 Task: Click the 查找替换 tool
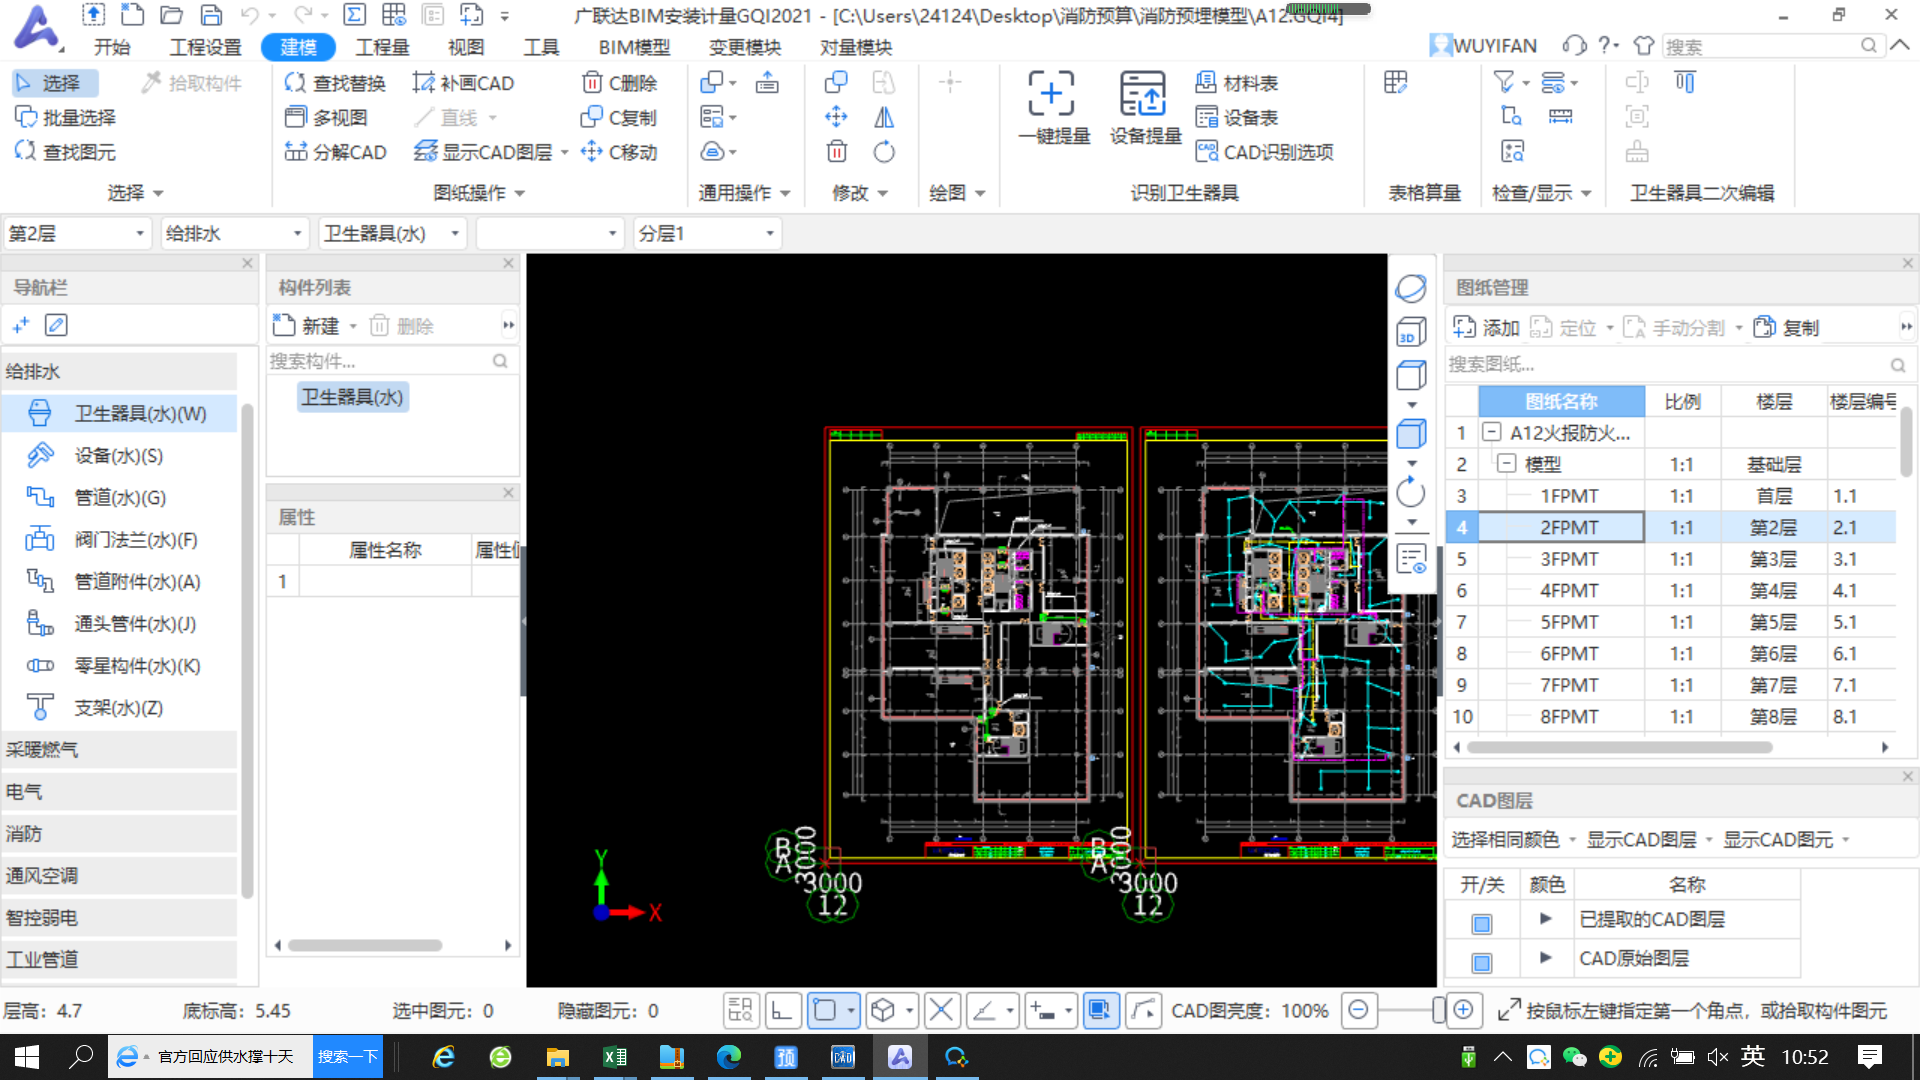pos(335,83)
